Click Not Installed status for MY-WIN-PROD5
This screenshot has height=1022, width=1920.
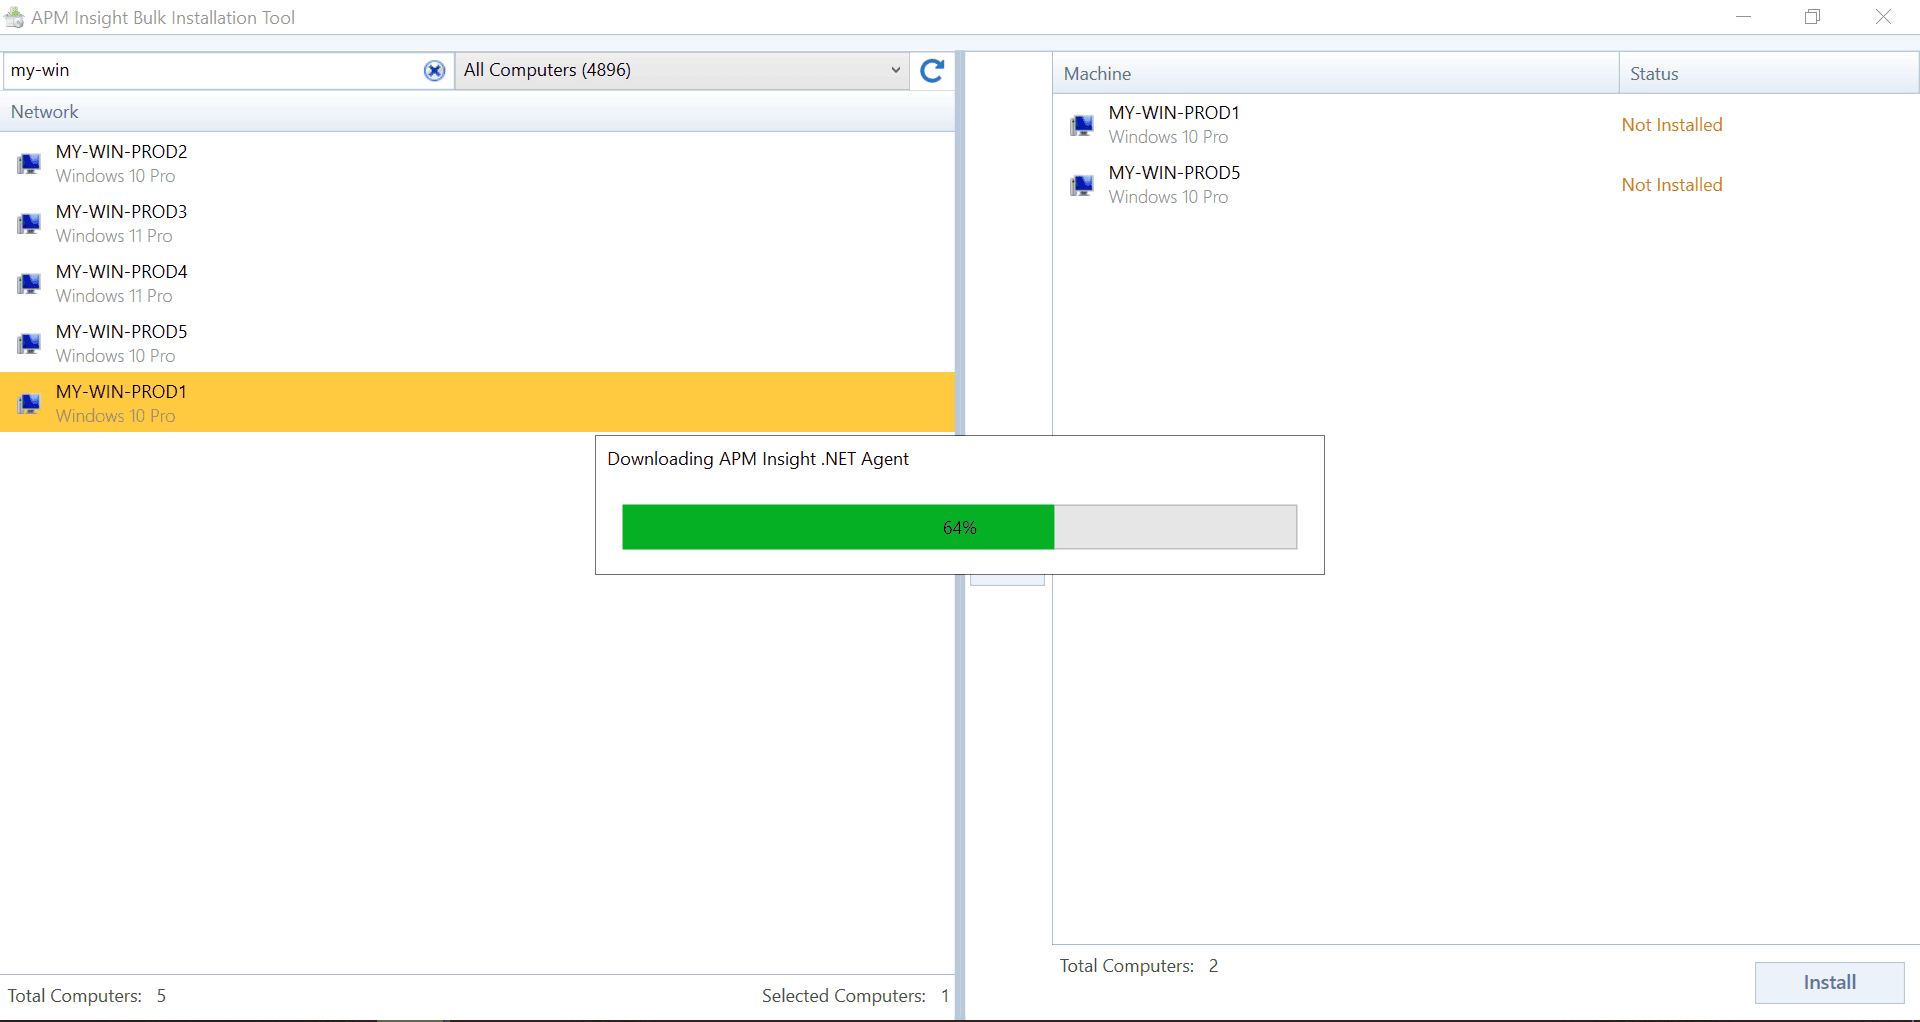coord(1672,185)
